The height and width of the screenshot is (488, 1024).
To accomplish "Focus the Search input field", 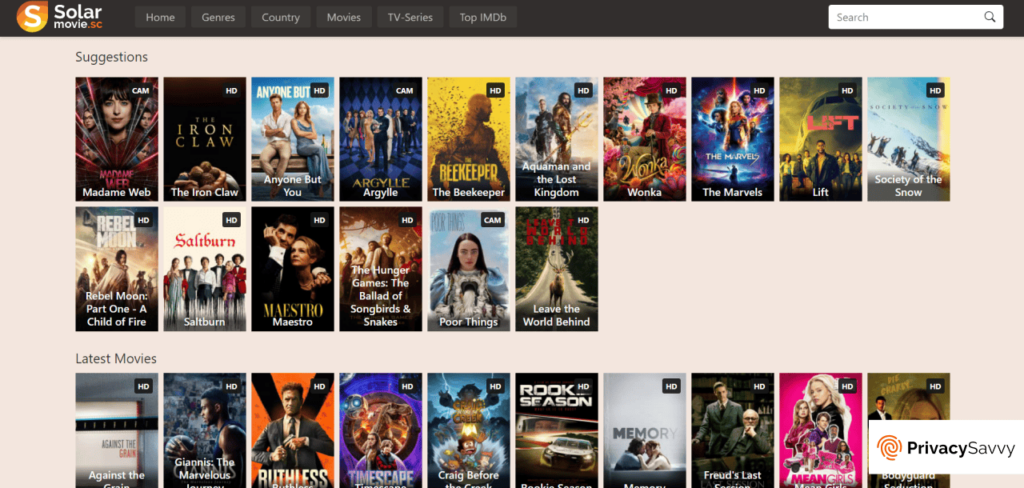I will click(x=916, y=17).
